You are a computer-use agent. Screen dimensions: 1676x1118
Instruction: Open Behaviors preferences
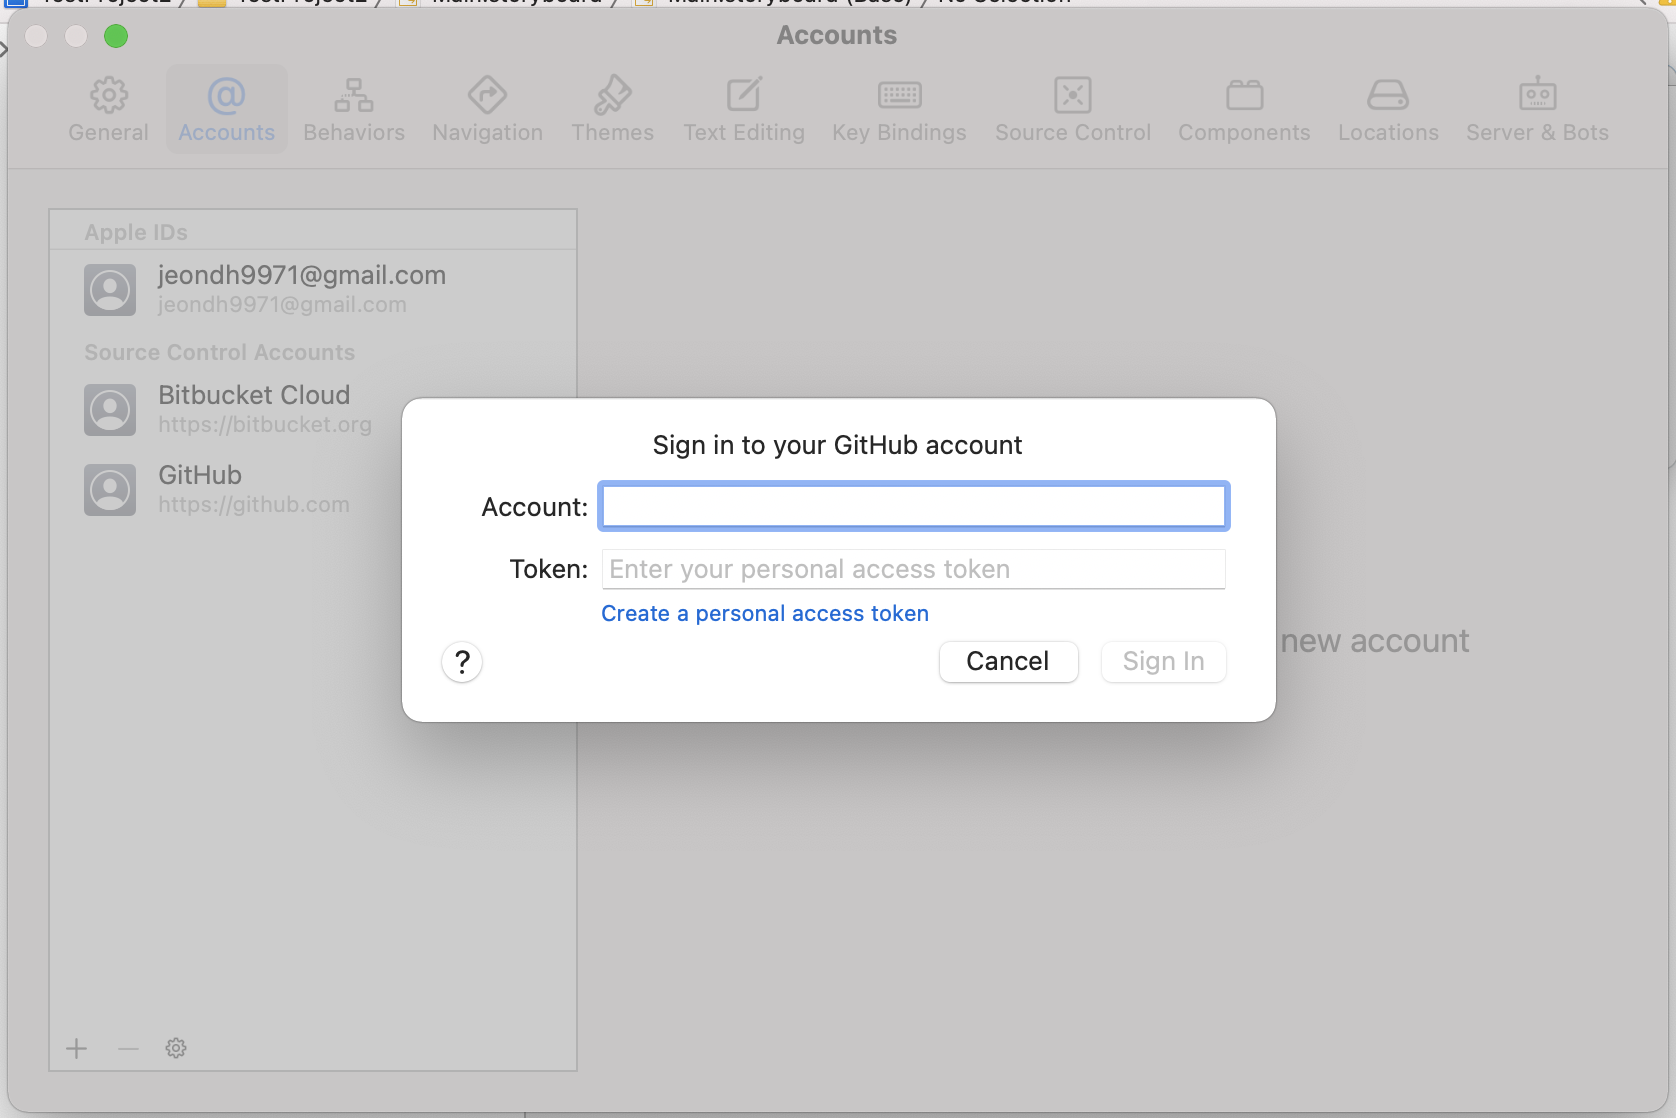pyautogui.click(x=354, y=109)
